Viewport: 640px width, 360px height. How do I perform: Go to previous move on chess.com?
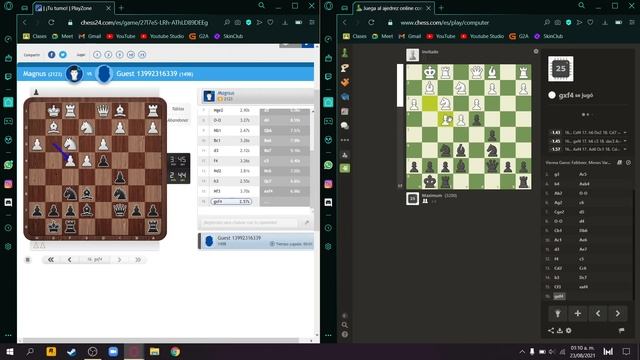[x=598, y=313]
